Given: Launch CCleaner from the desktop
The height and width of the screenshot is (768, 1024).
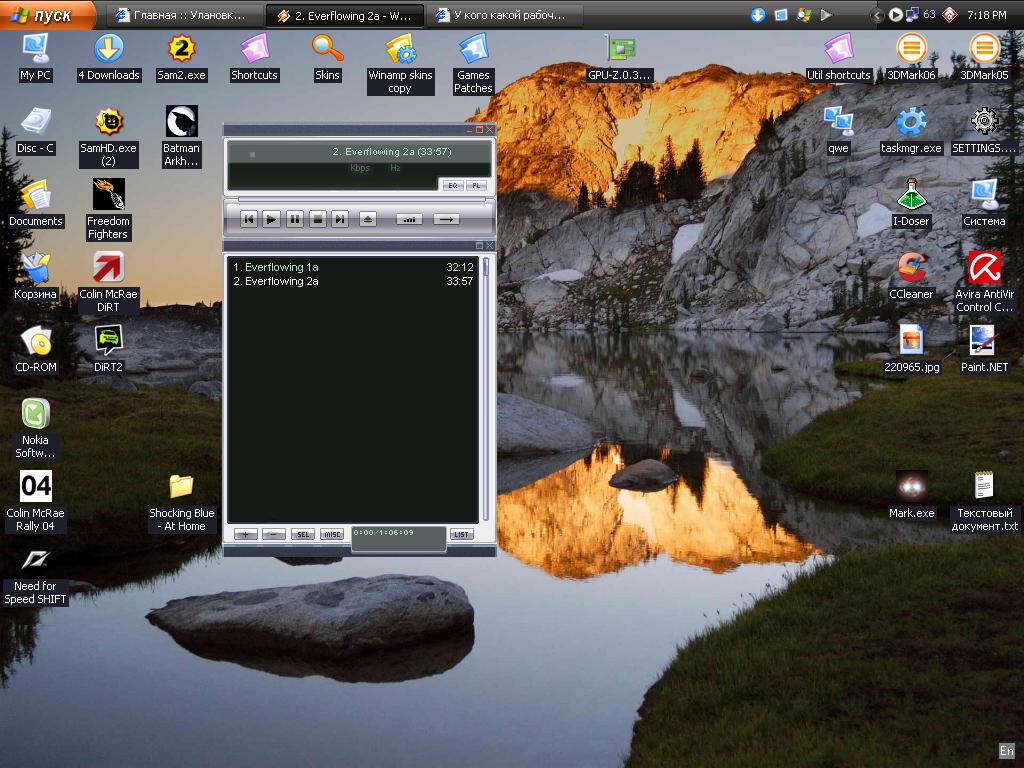Looking at the screenshot, I should pyautogui.click(x=911, y=268).
